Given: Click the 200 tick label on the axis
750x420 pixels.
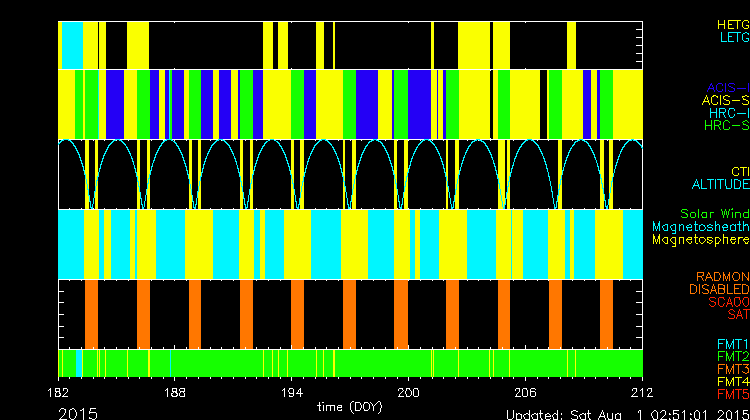Looking at the screenshot, I should click(408, 392).
